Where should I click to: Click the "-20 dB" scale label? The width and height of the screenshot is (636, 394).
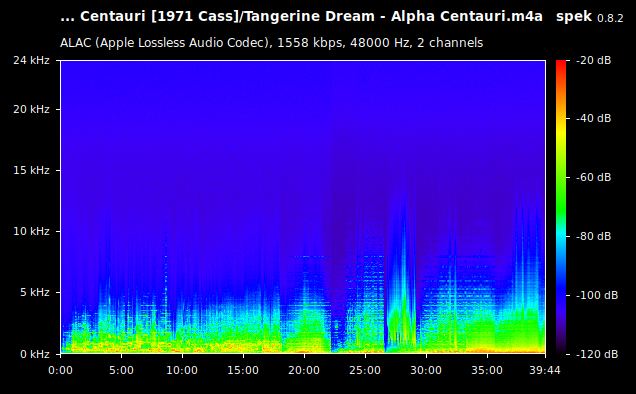pos(593,60)
